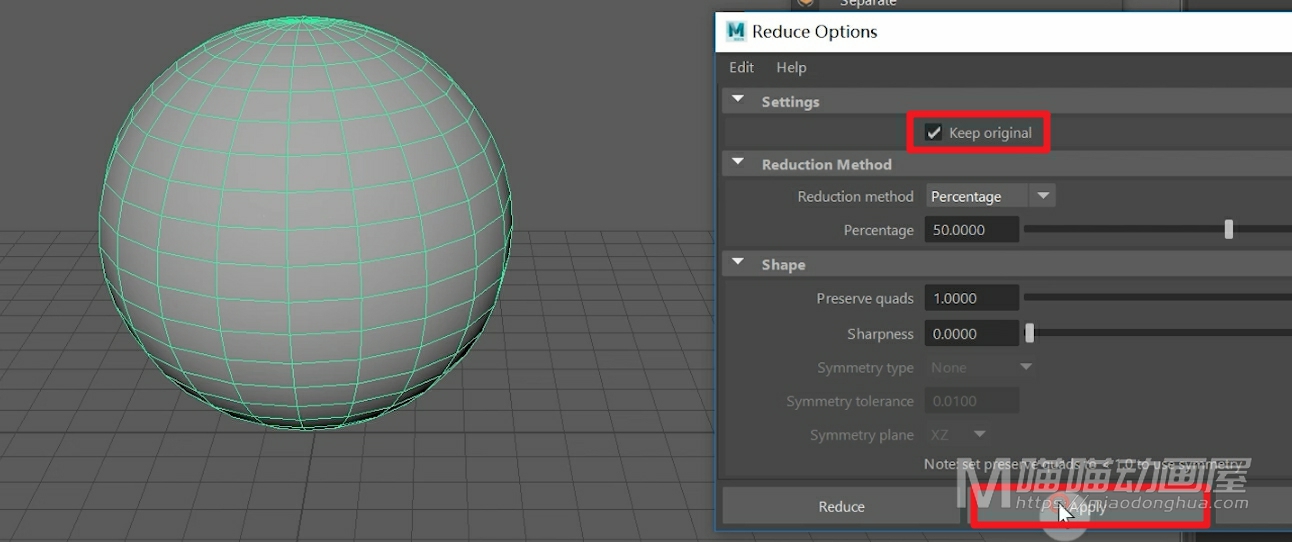This screenshot has width=1292, height=542.
Task: Collapse the Settings section
Action: [x=738, y=100]
